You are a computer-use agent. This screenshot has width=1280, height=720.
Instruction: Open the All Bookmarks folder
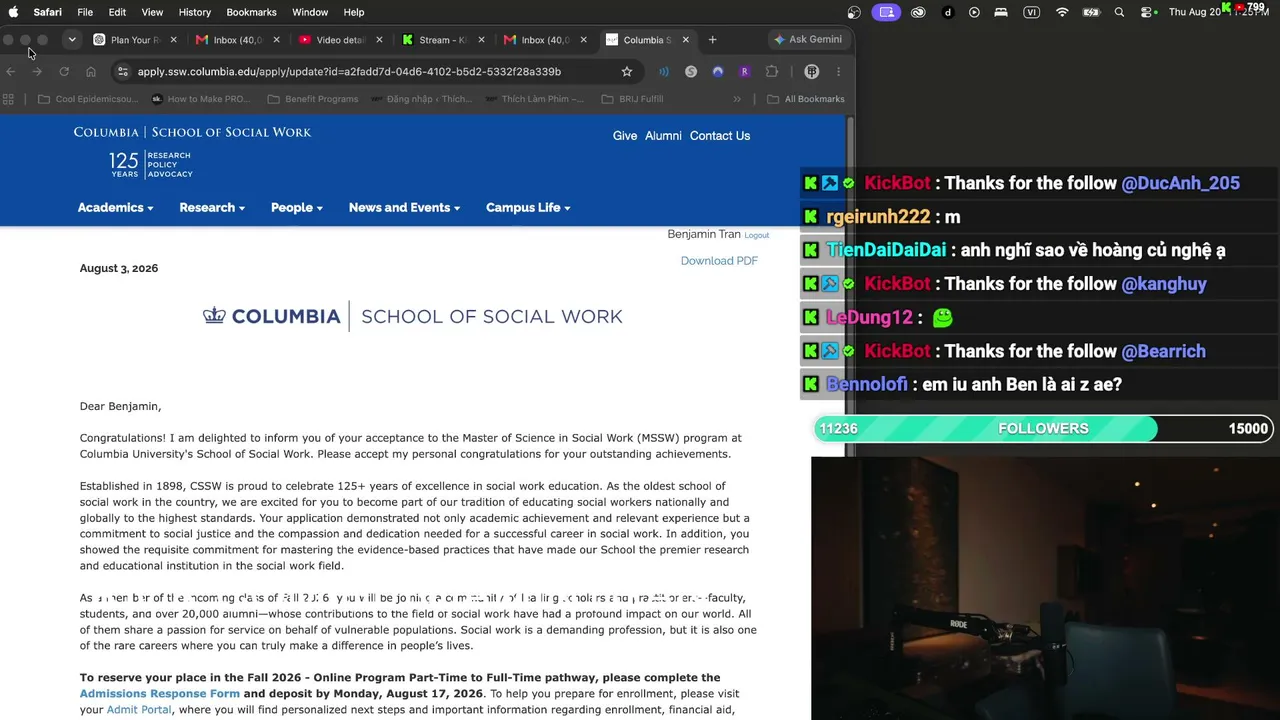806,99
